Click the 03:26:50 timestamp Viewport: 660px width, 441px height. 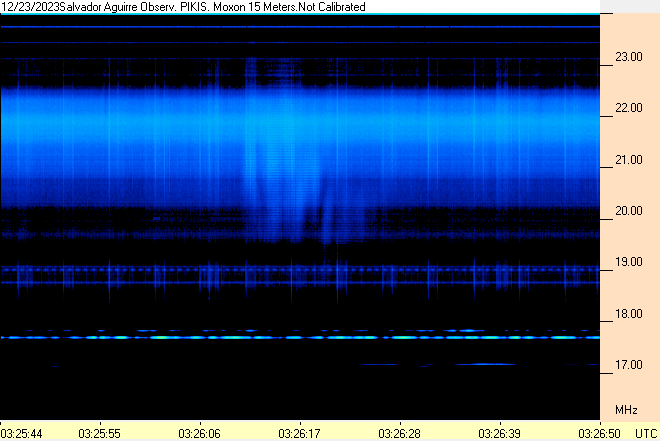tap(599, 433)
